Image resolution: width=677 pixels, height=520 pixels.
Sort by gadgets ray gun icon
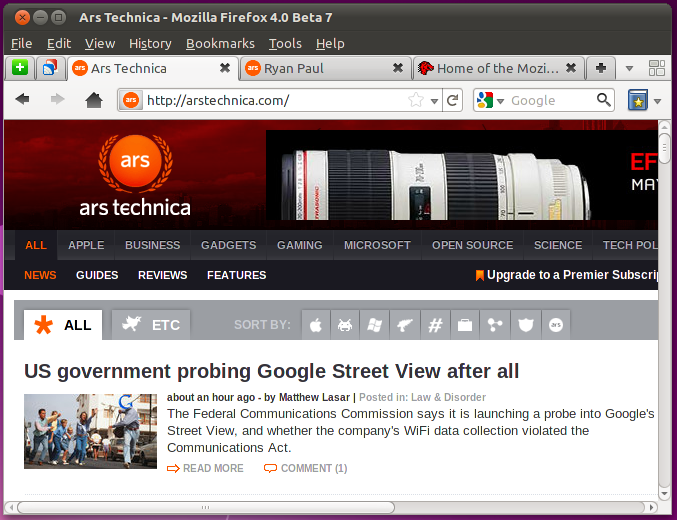[x=405, y=325]
